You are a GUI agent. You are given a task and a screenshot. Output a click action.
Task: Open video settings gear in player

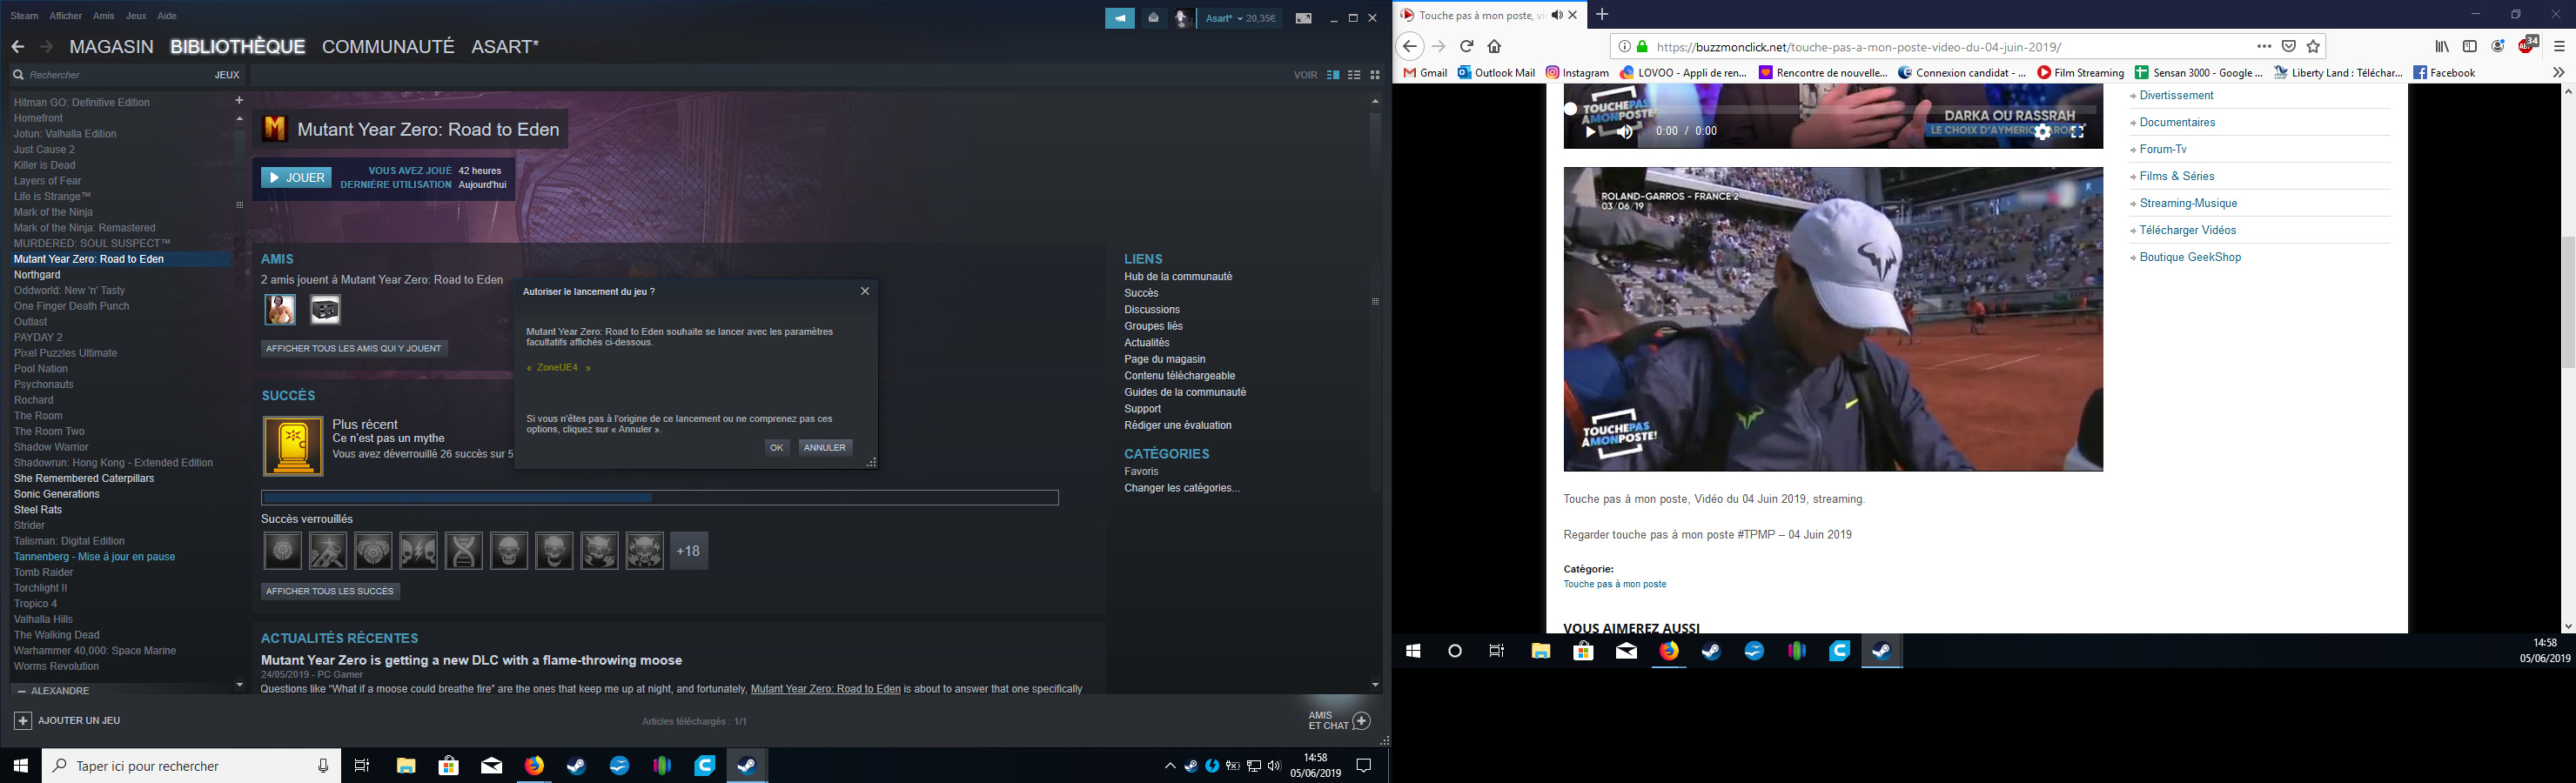pos(2042,131)
